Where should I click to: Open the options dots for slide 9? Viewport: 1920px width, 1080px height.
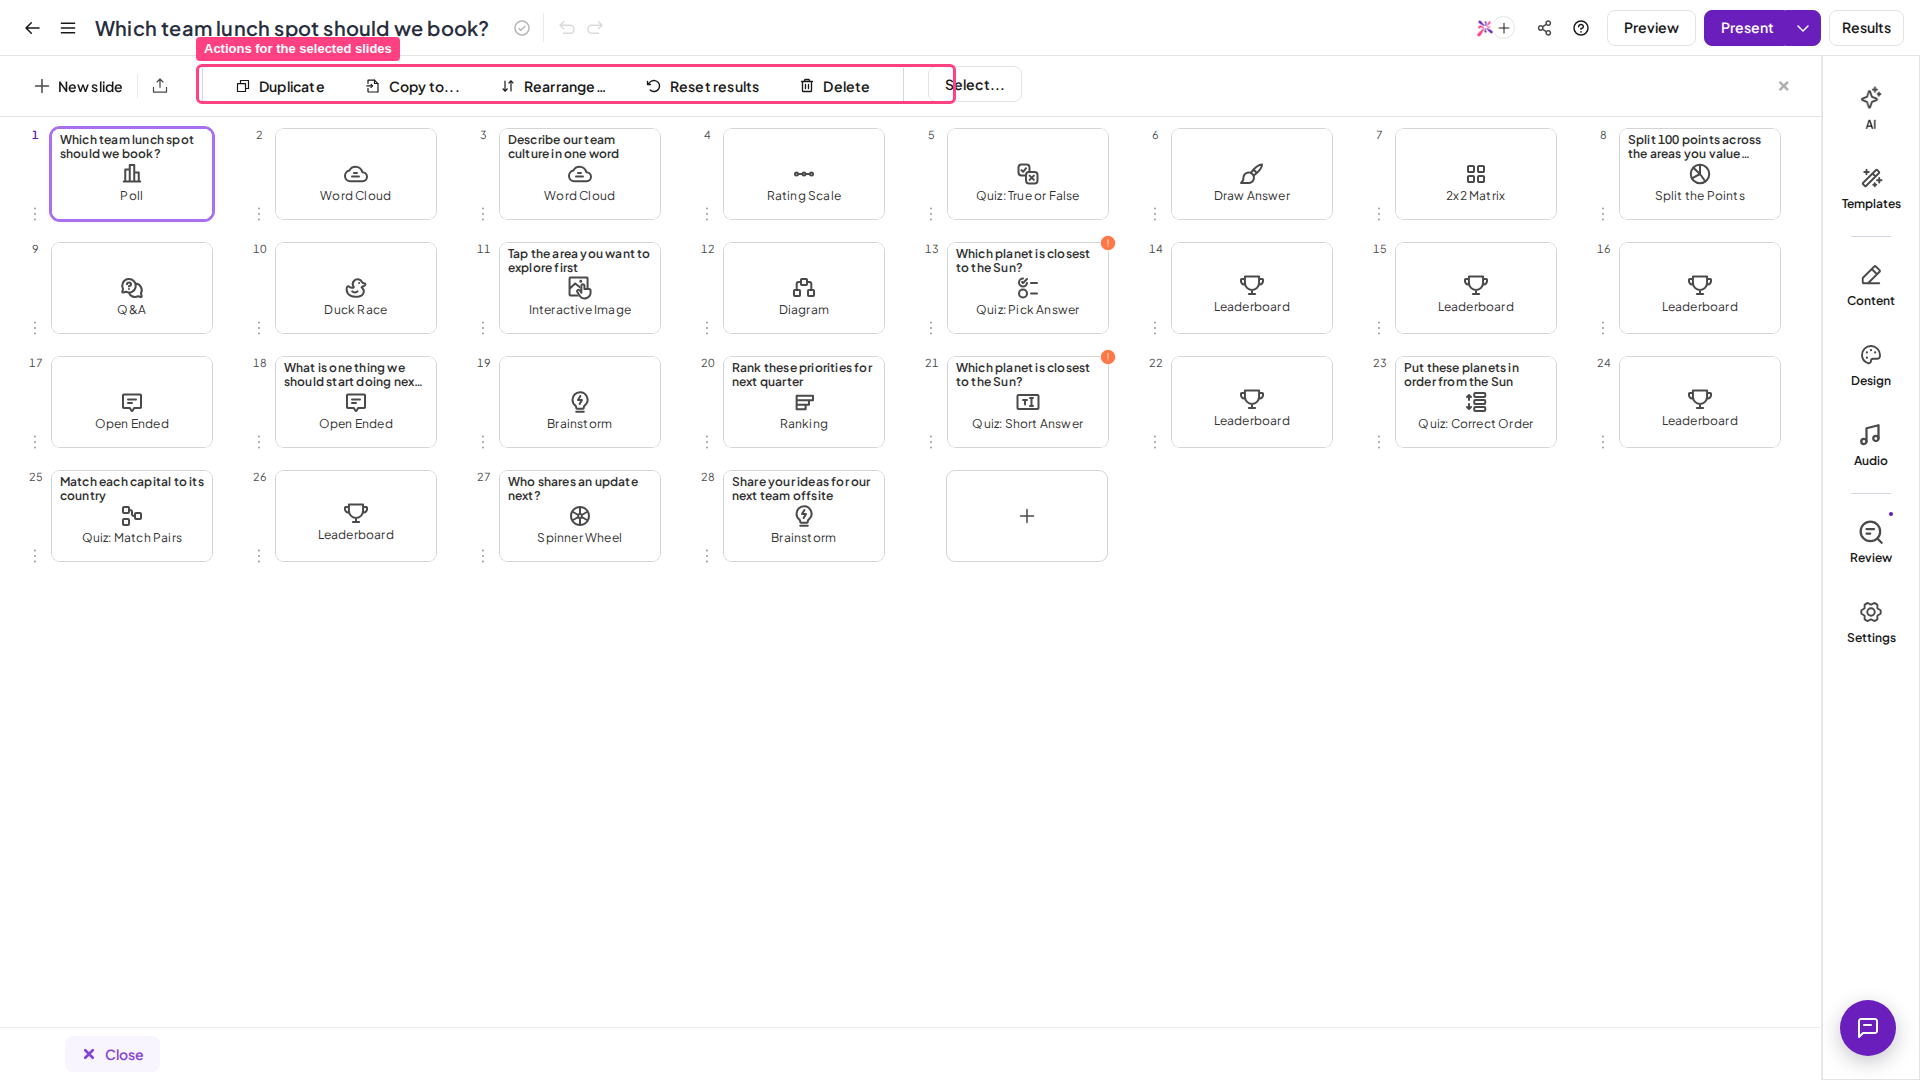coord(35,327)
